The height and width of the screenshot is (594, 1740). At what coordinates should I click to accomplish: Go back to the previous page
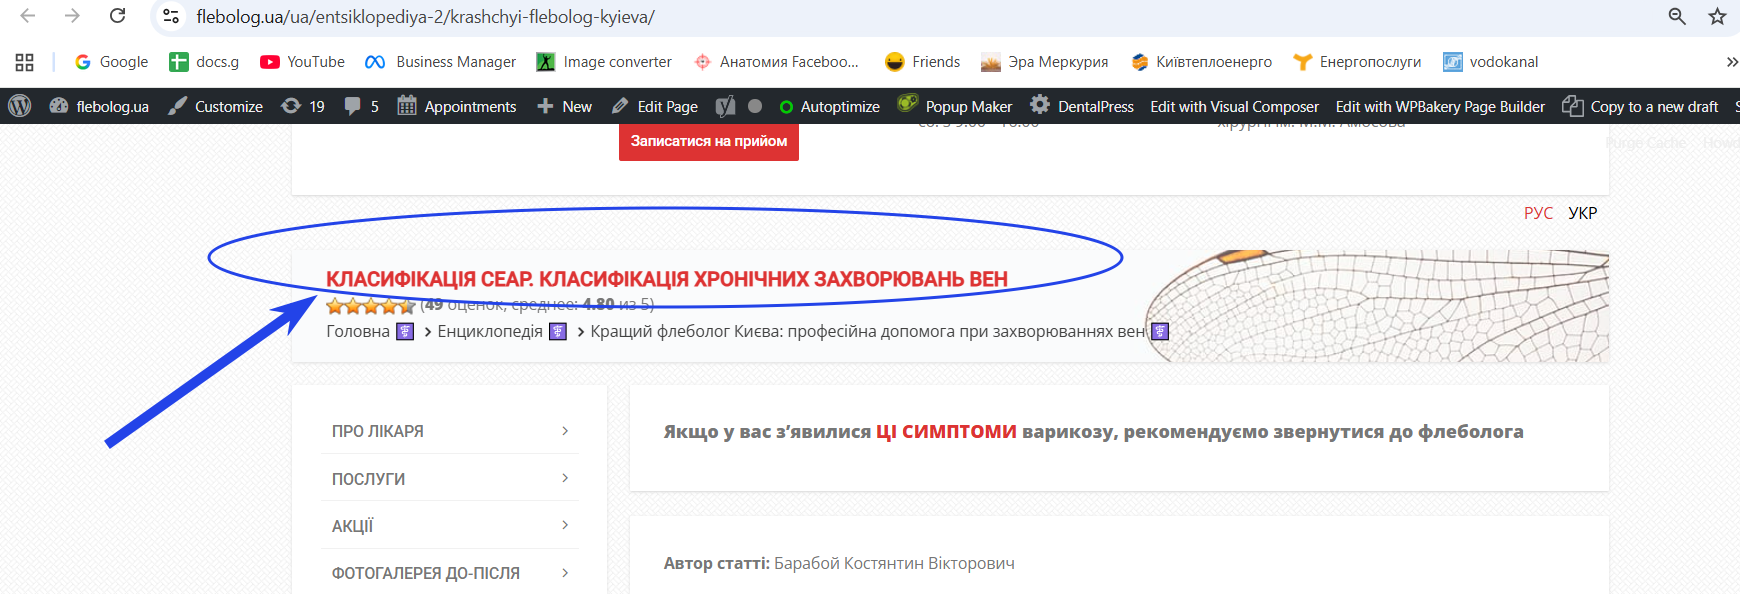click(28, 16)
